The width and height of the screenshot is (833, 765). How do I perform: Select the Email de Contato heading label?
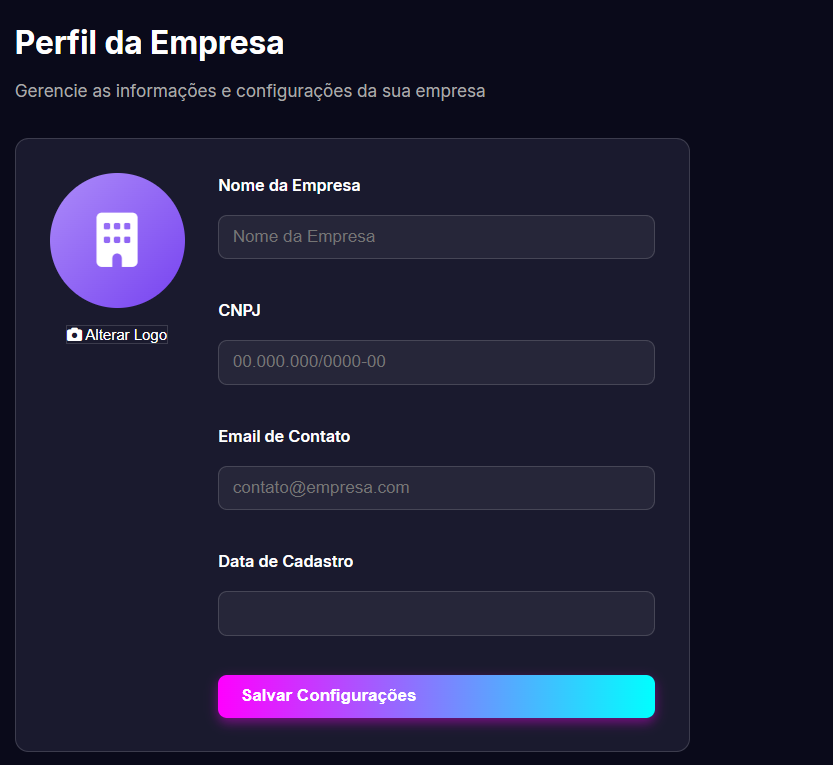coord(284,436)
